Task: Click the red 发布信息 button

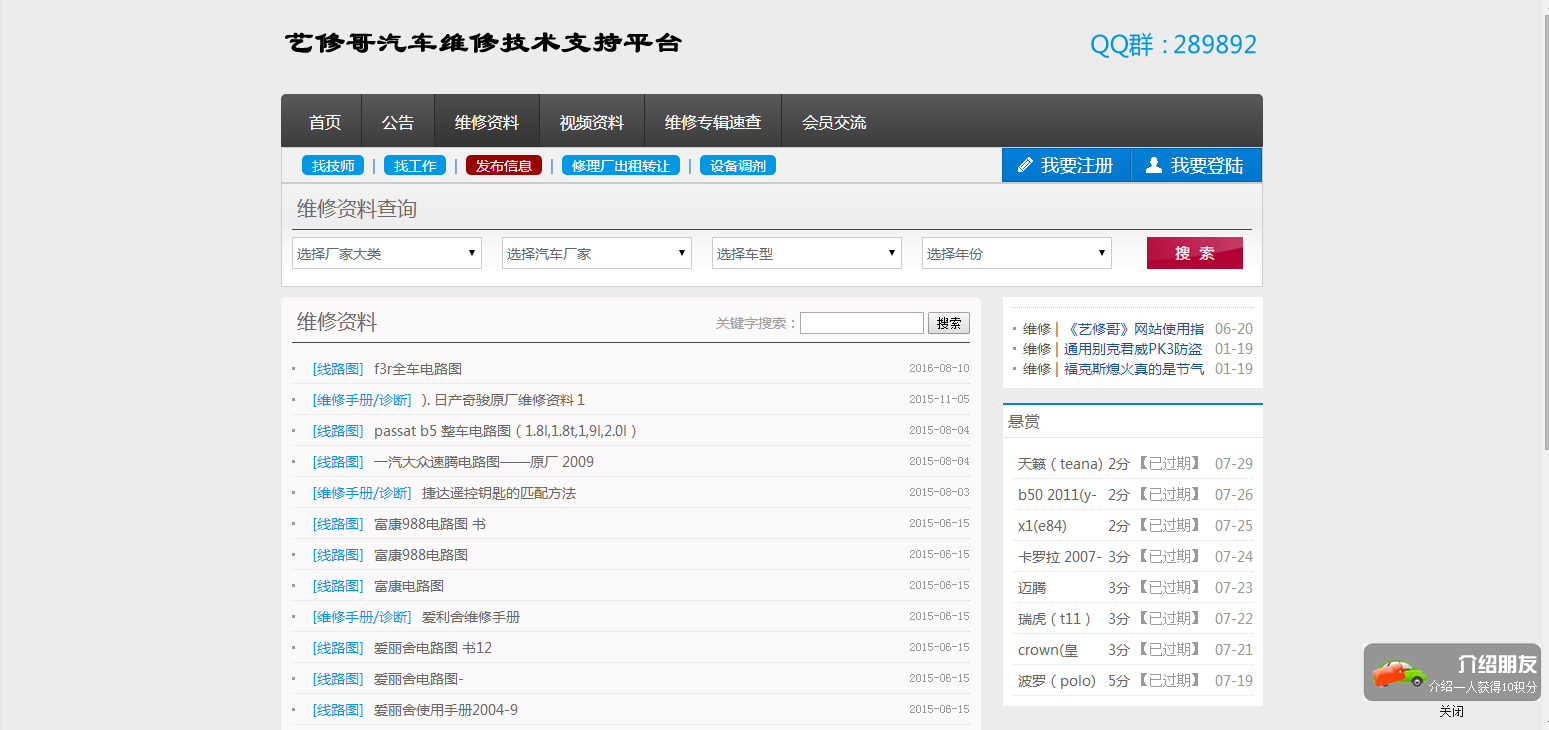Action: (x=504, y=166)
